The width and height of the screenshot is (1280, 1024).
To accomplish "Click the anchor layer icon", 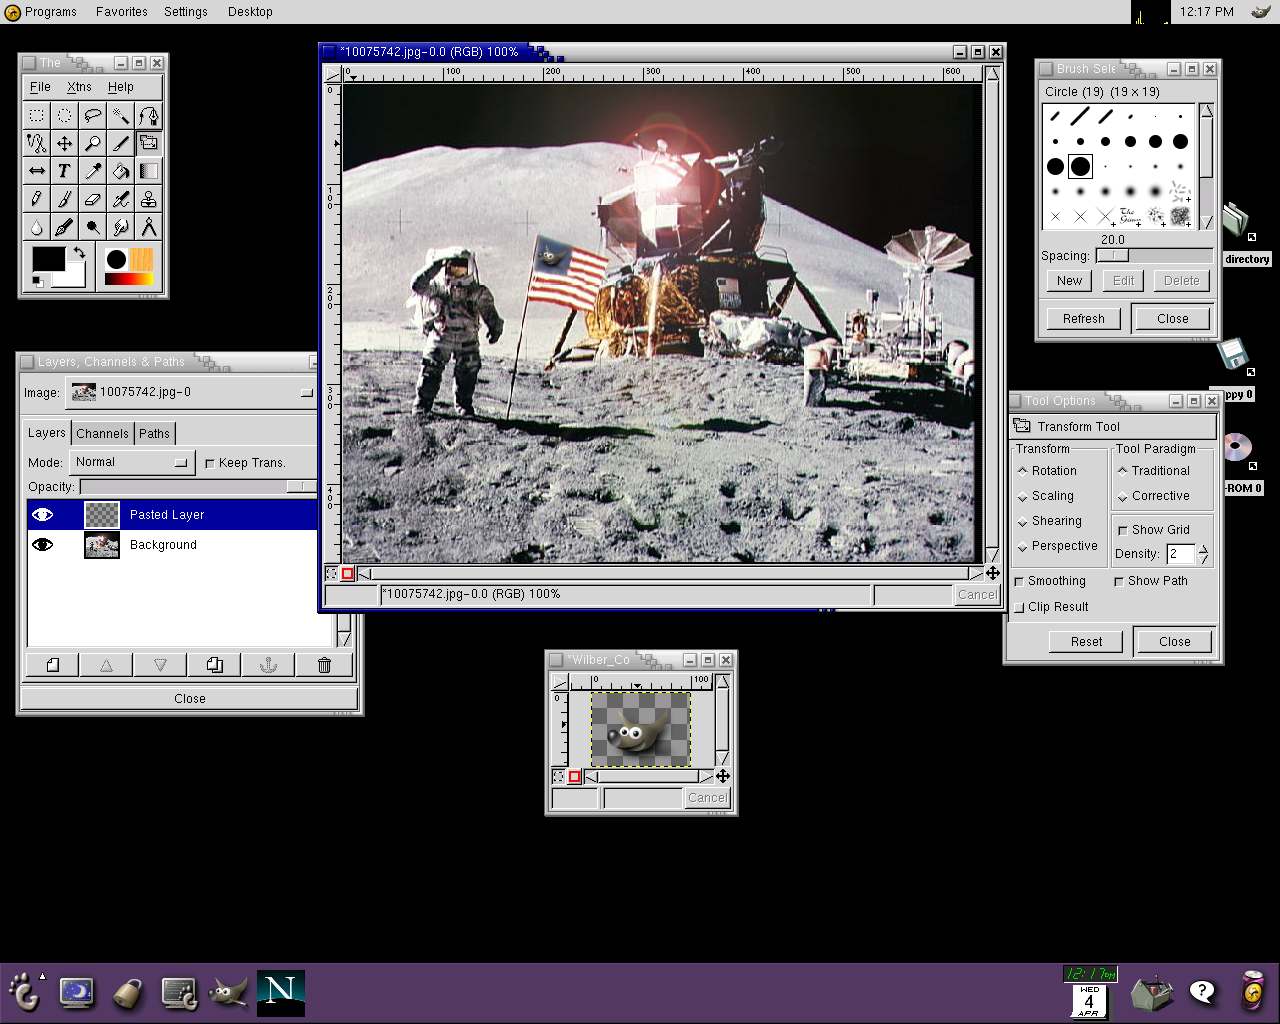I will 268,665.
